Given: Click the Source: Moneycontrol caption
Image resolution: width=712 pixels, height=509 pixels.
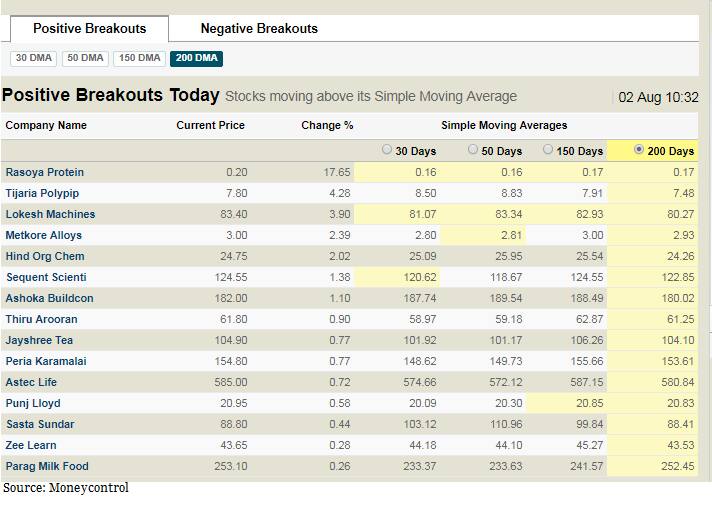Looking at the screenshot, I should point(66,488).
